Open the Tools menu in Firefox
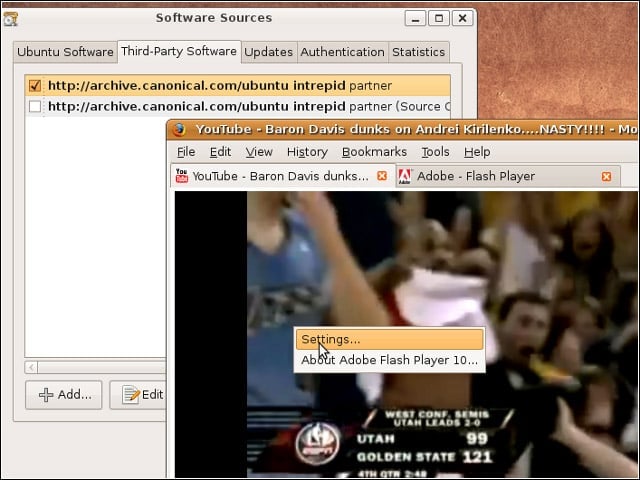Screen dimensions: 640x480 tap(436, 152)
